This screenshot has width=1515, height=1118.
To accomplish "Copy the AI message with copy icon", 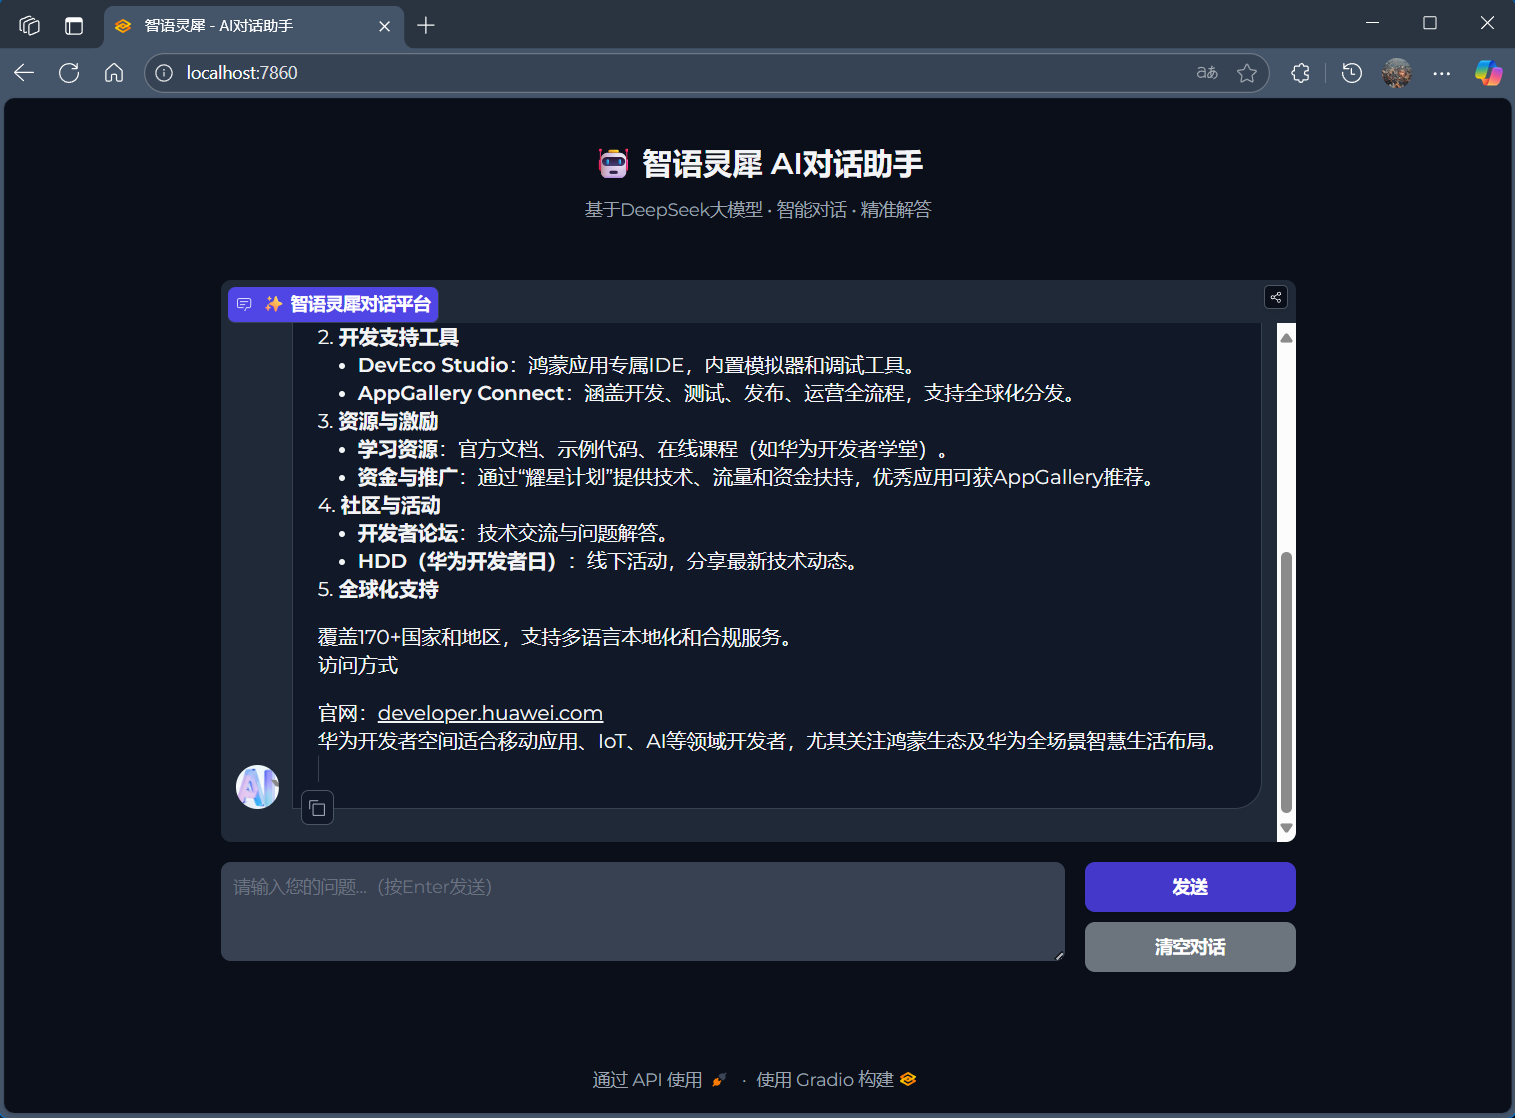I will click(317, 808).
